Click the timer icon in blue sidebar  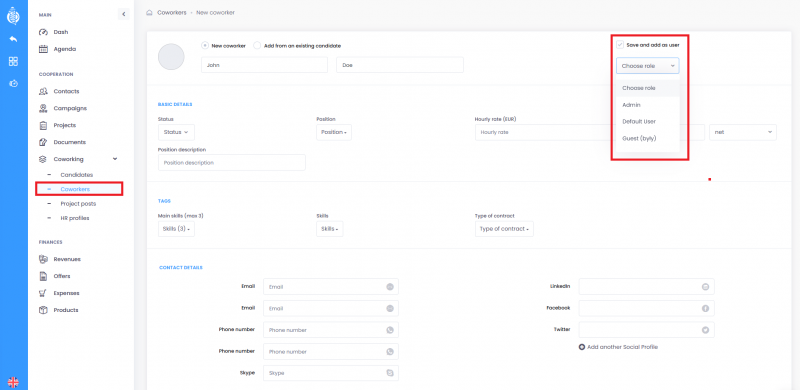pos(13,83)
